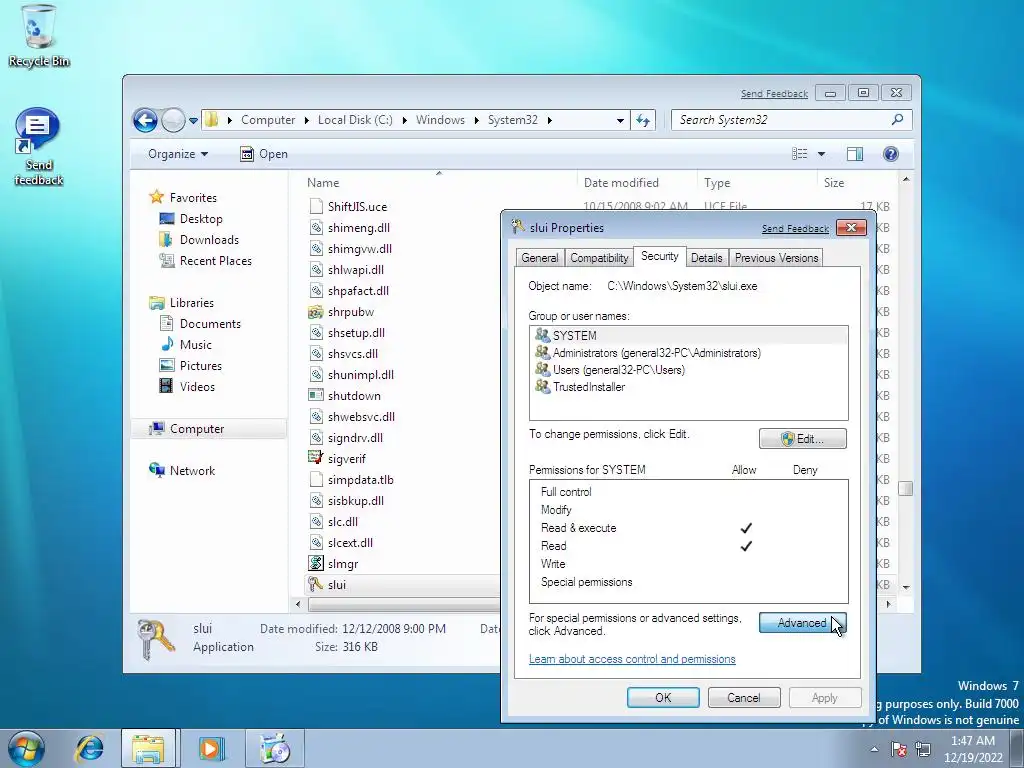This screenshot has width=1024, height=768.
Task: Click the Action Center flag tray icon
Action: click(x=899, y=749)
